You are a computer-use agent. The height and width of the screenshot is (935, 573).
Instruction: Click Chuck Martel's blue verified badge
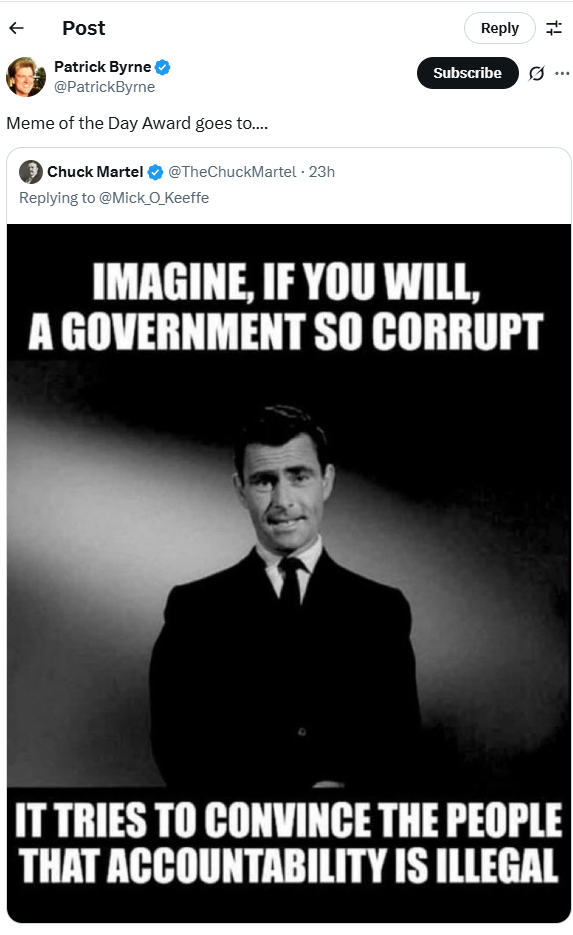(155, 172)
